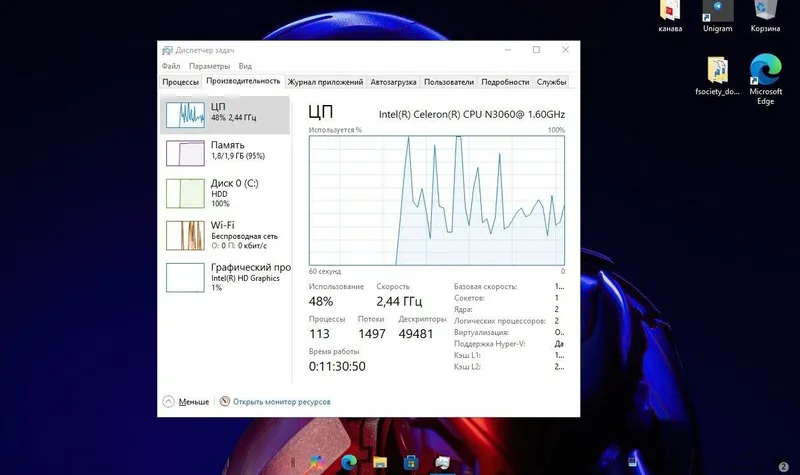Click the 60 секунд graph axis label
Image resolution: width=800 pixels, height=475 pixels.
324,271
